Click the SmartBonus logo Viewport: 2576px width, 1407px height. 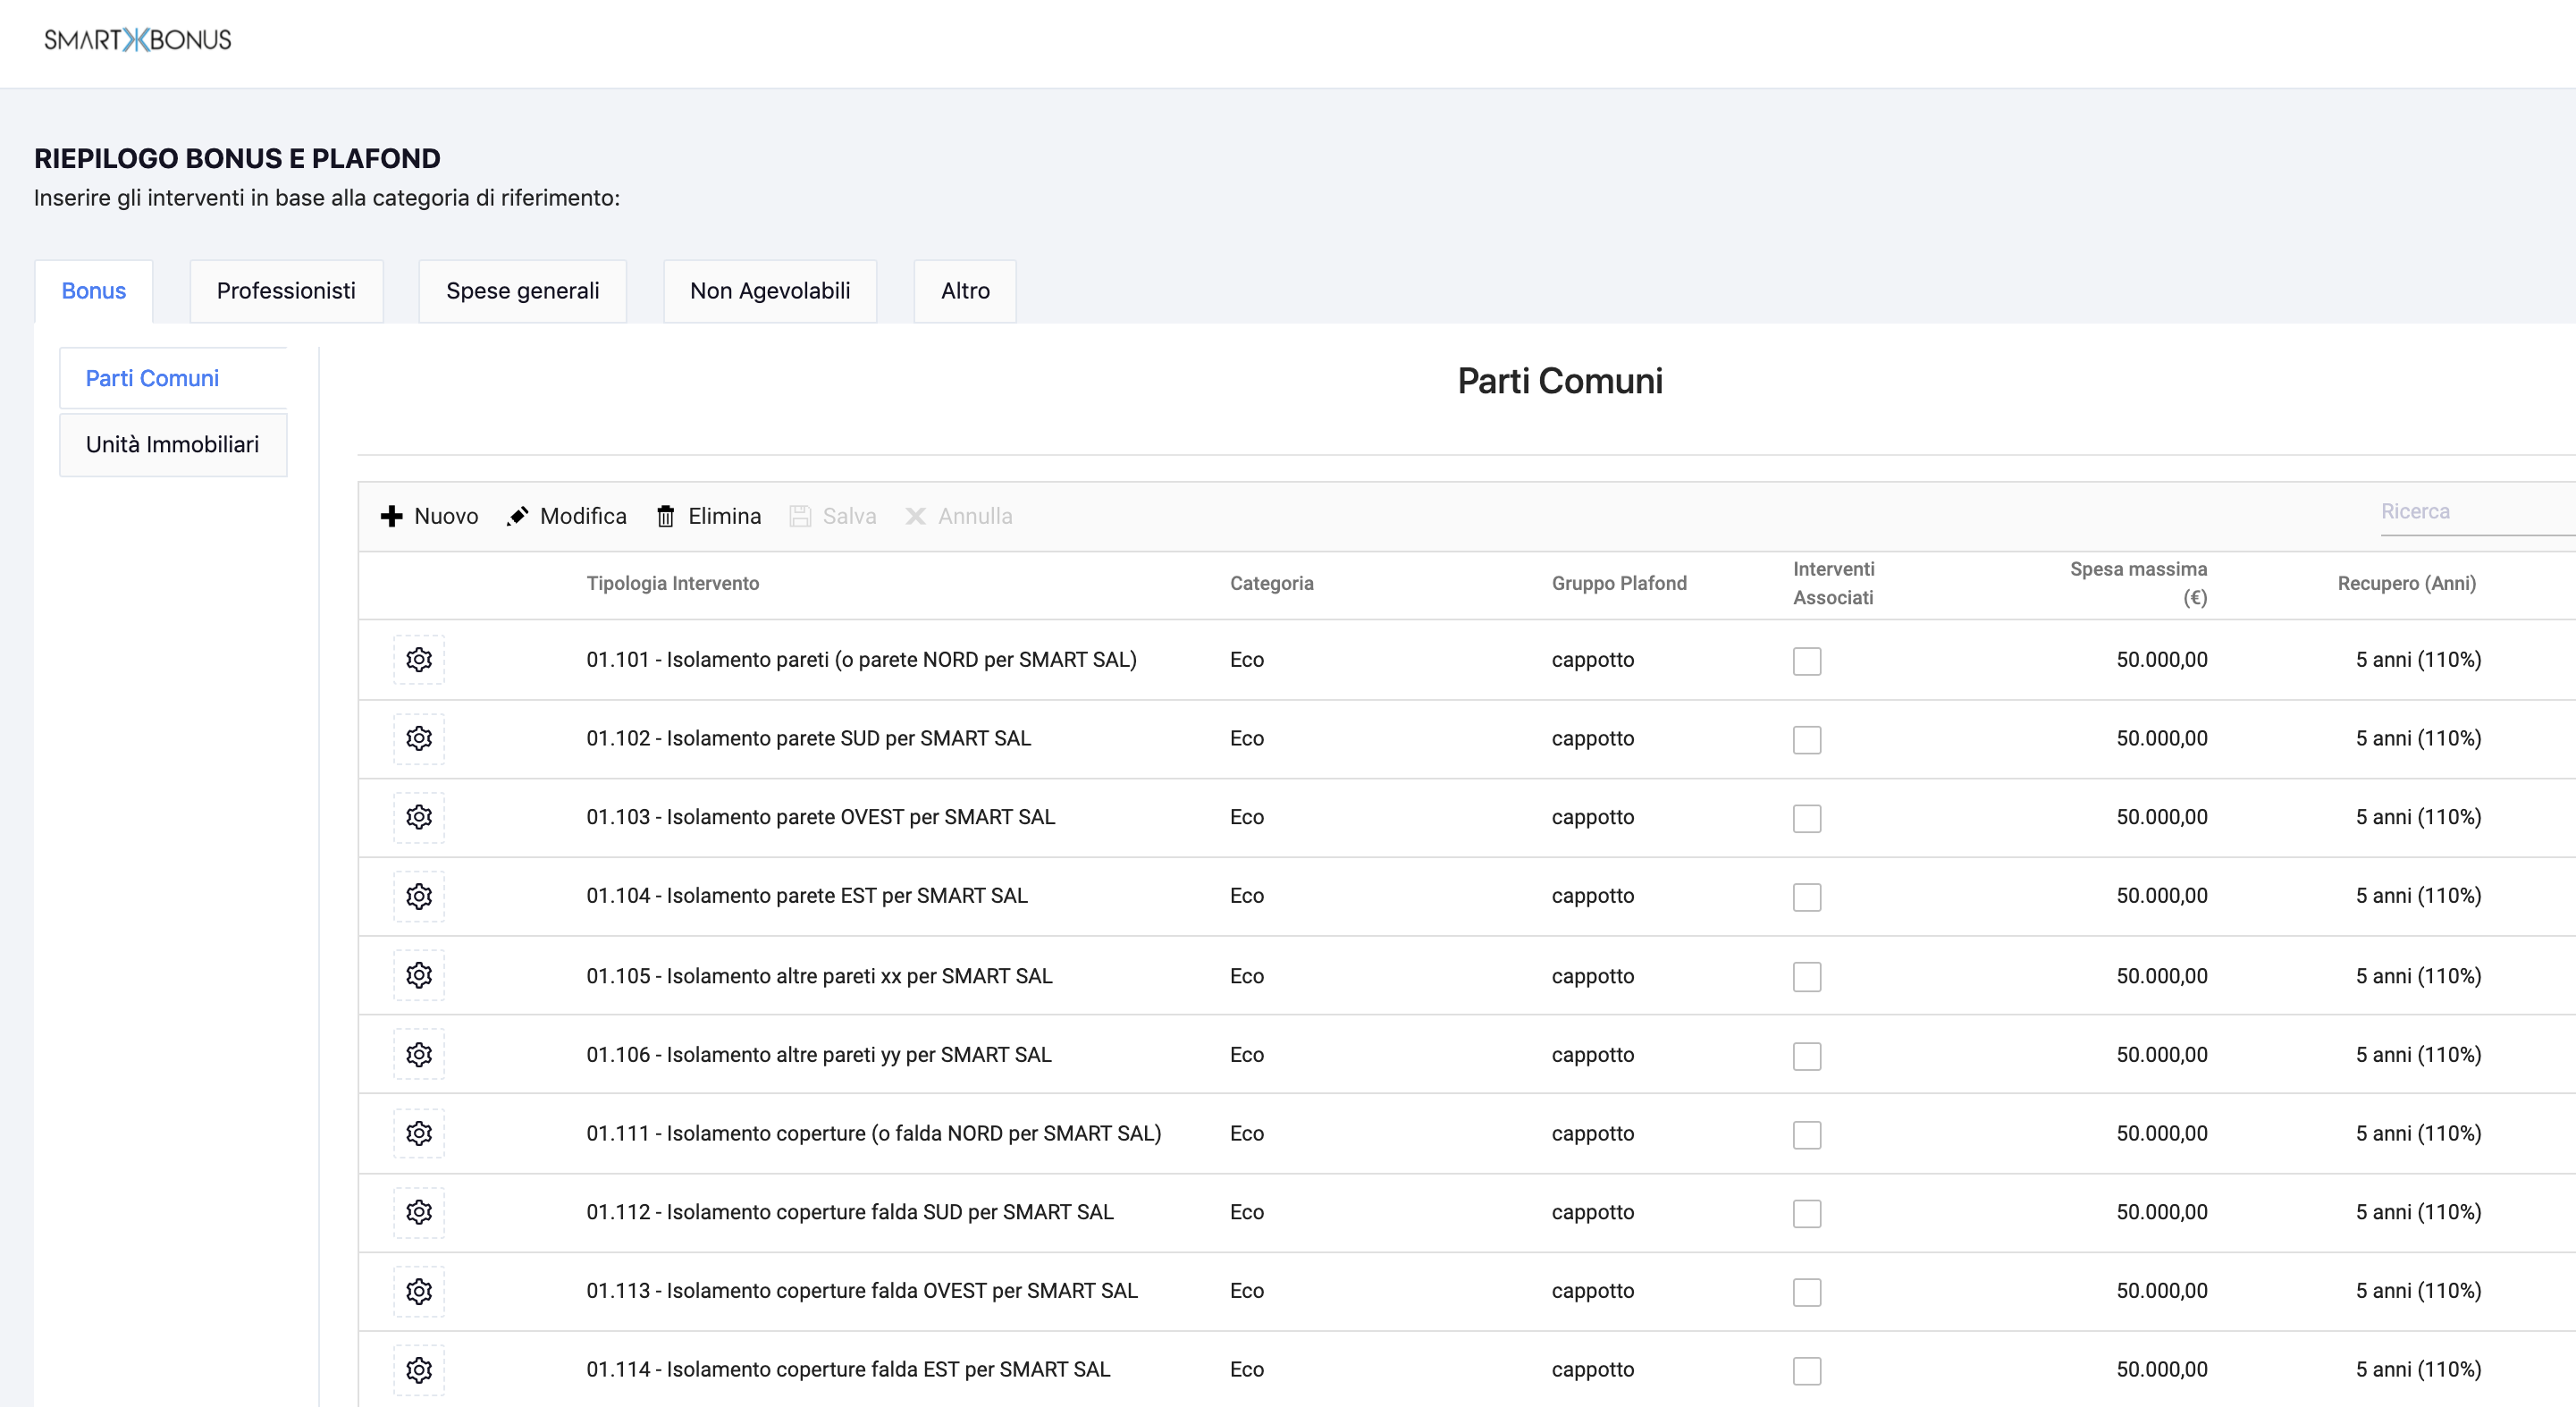click(x=137, y=40)
